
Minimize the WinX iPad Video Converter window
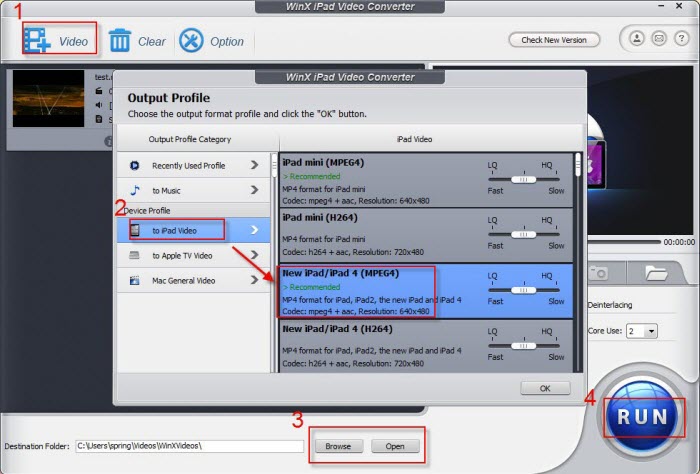click(661, 6)
